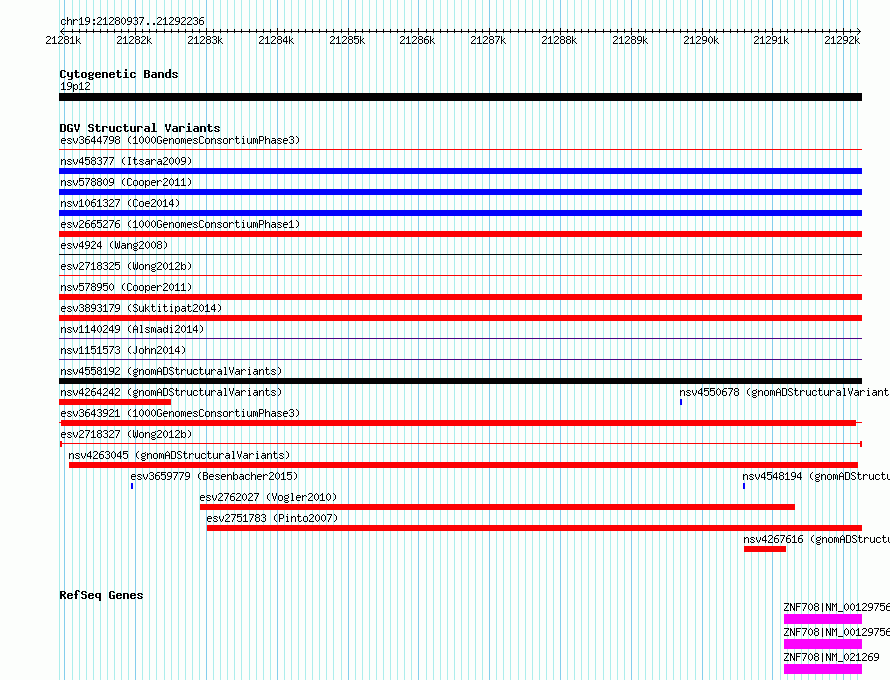Open the esv3643921 (1000GenomesConsortiumPhase3) variant label
The width and height of the screenshot is (890, 680).
coord(180,413)
